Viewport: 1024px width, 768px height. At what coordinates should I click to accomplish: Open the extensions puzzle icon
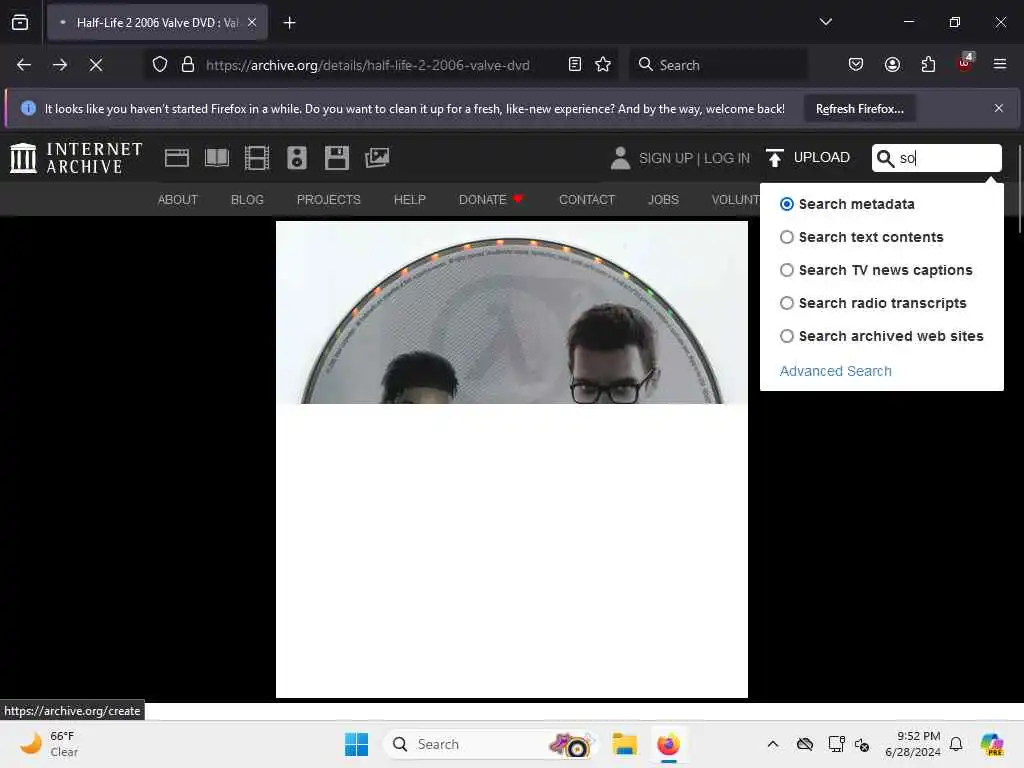[928, 65]
